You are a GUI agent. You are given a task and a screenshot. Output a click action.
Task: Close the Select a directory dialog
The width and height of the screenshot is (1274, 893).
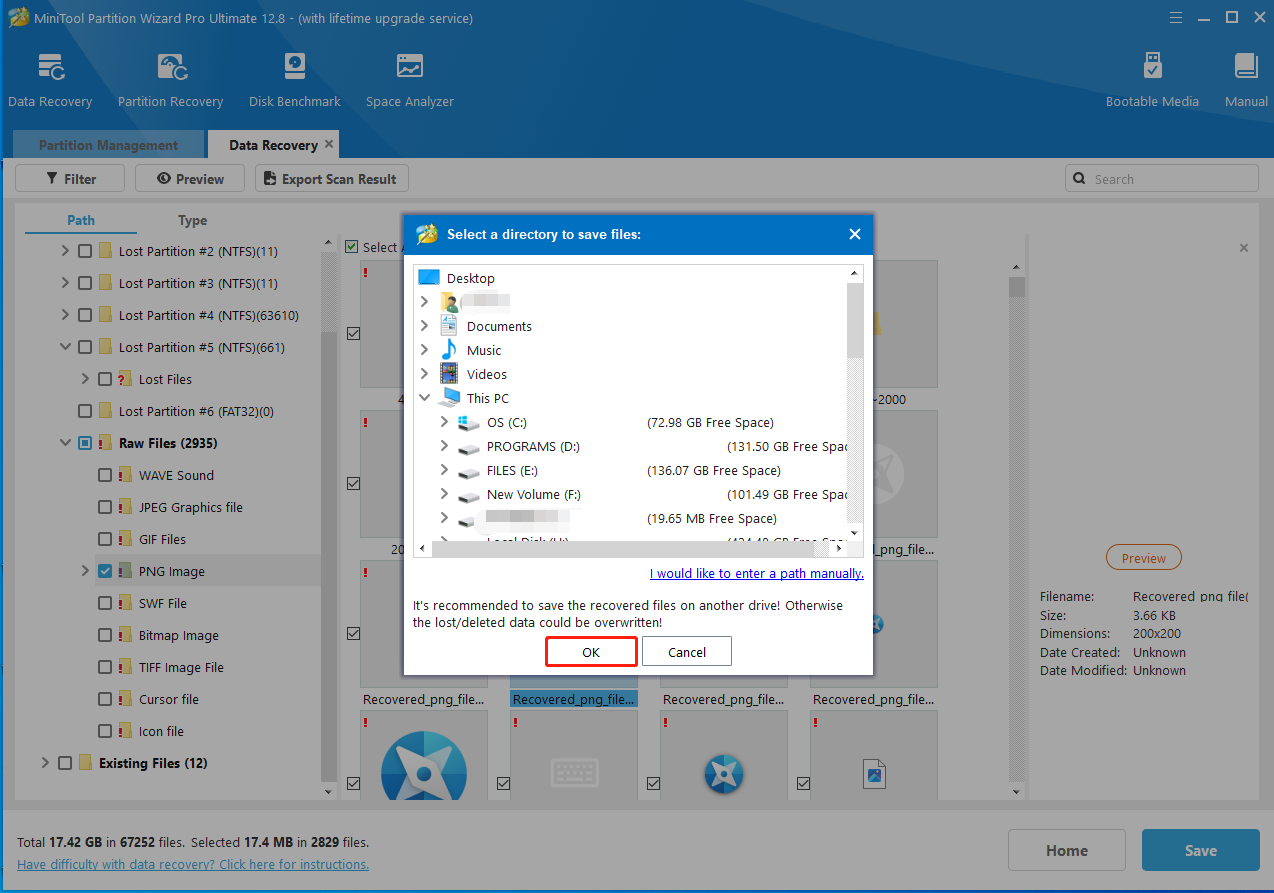point(854,234)
